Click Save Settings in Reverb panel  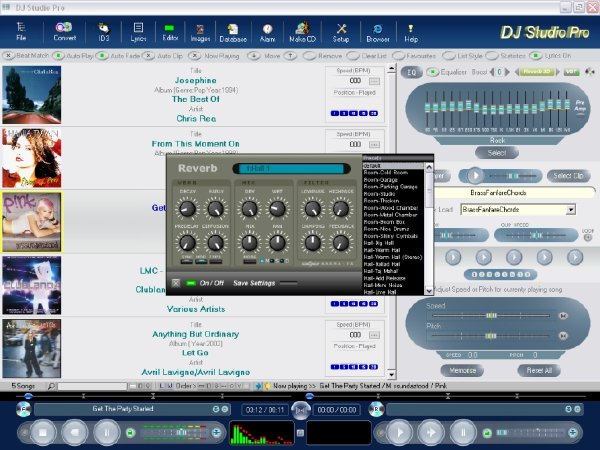click(254, 283)
